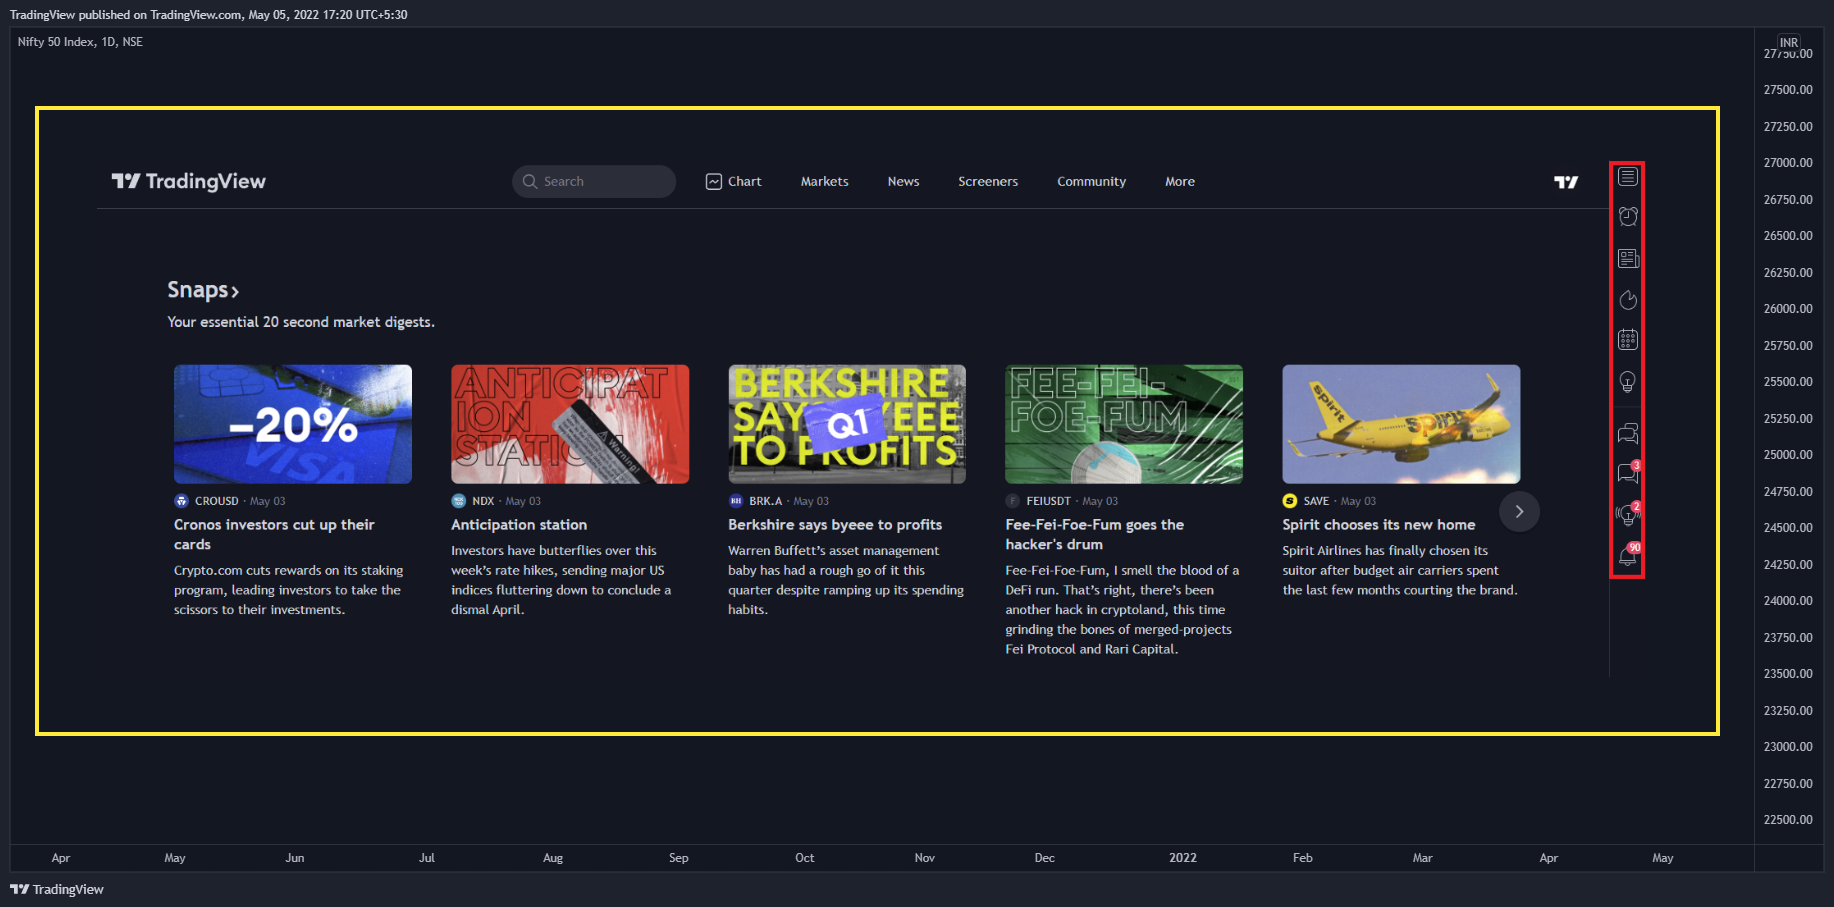Click price label 22500.00 on axis
Image resolution: width=1834 pixels, height=907 pixels.
pos(1788,820)
